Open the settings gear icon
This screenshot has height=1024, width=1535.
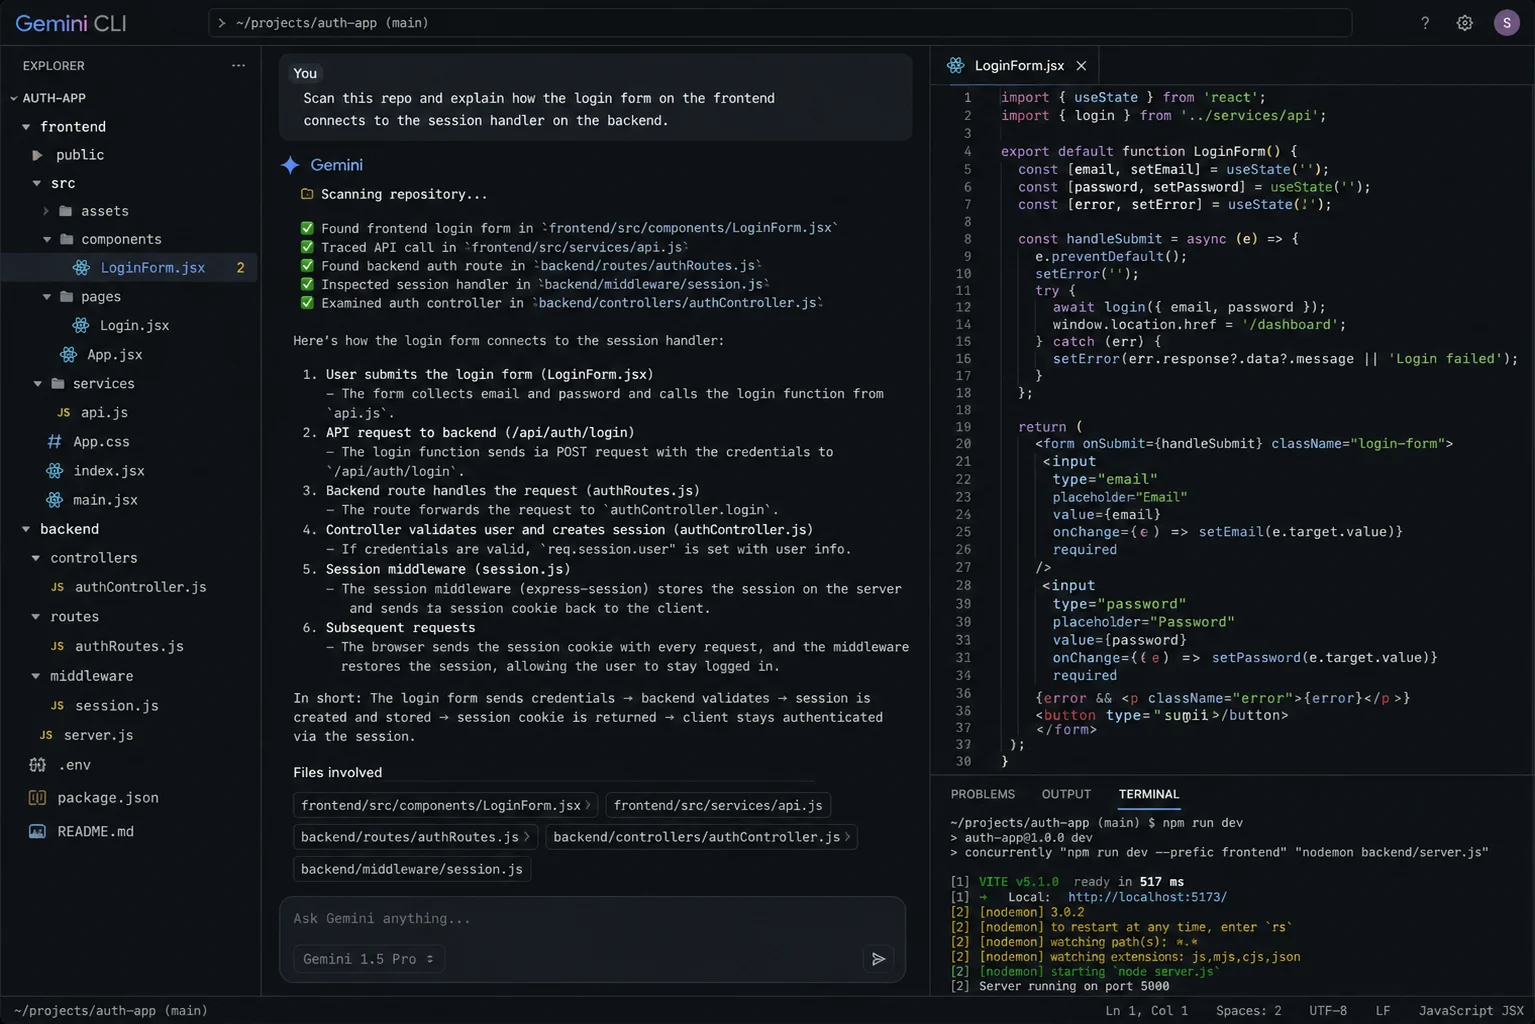[1465, 23]
